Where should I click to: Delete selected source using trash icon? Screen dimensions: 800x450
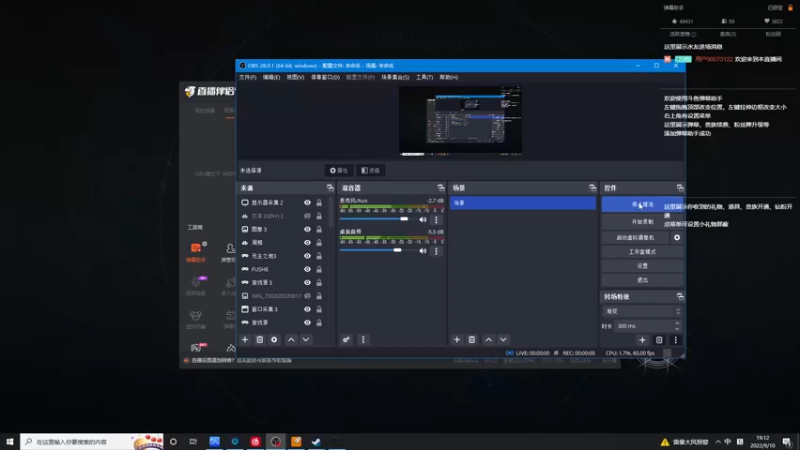pyautogui.click(x=260, y=340)
